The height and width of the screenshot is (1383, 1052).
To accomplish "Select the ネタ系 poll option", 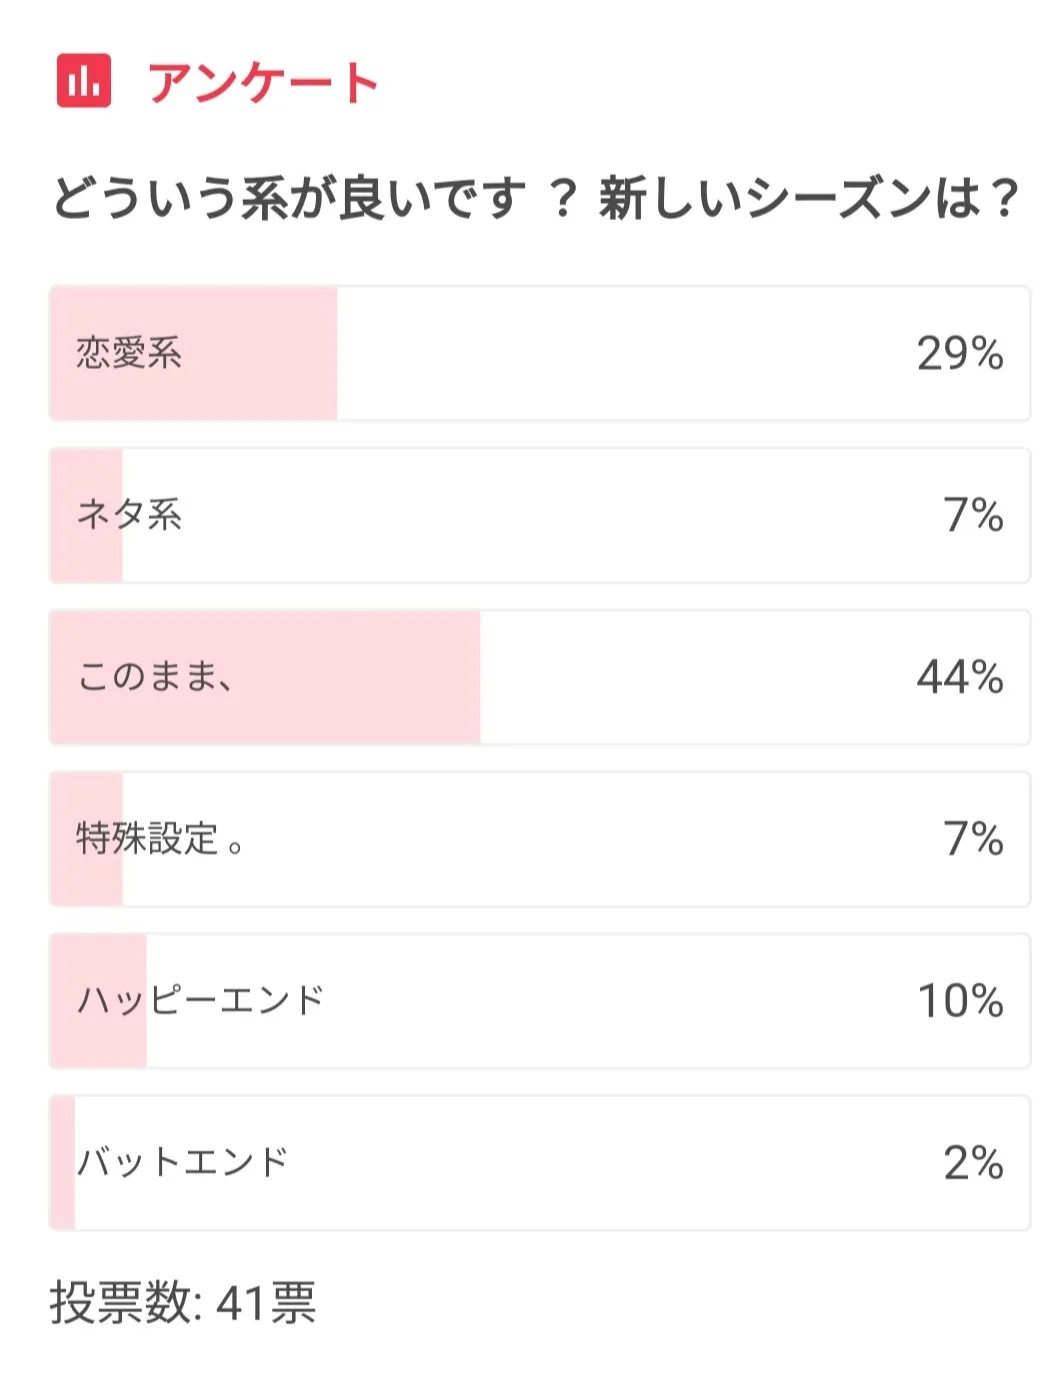I will (x=129, y=515).
